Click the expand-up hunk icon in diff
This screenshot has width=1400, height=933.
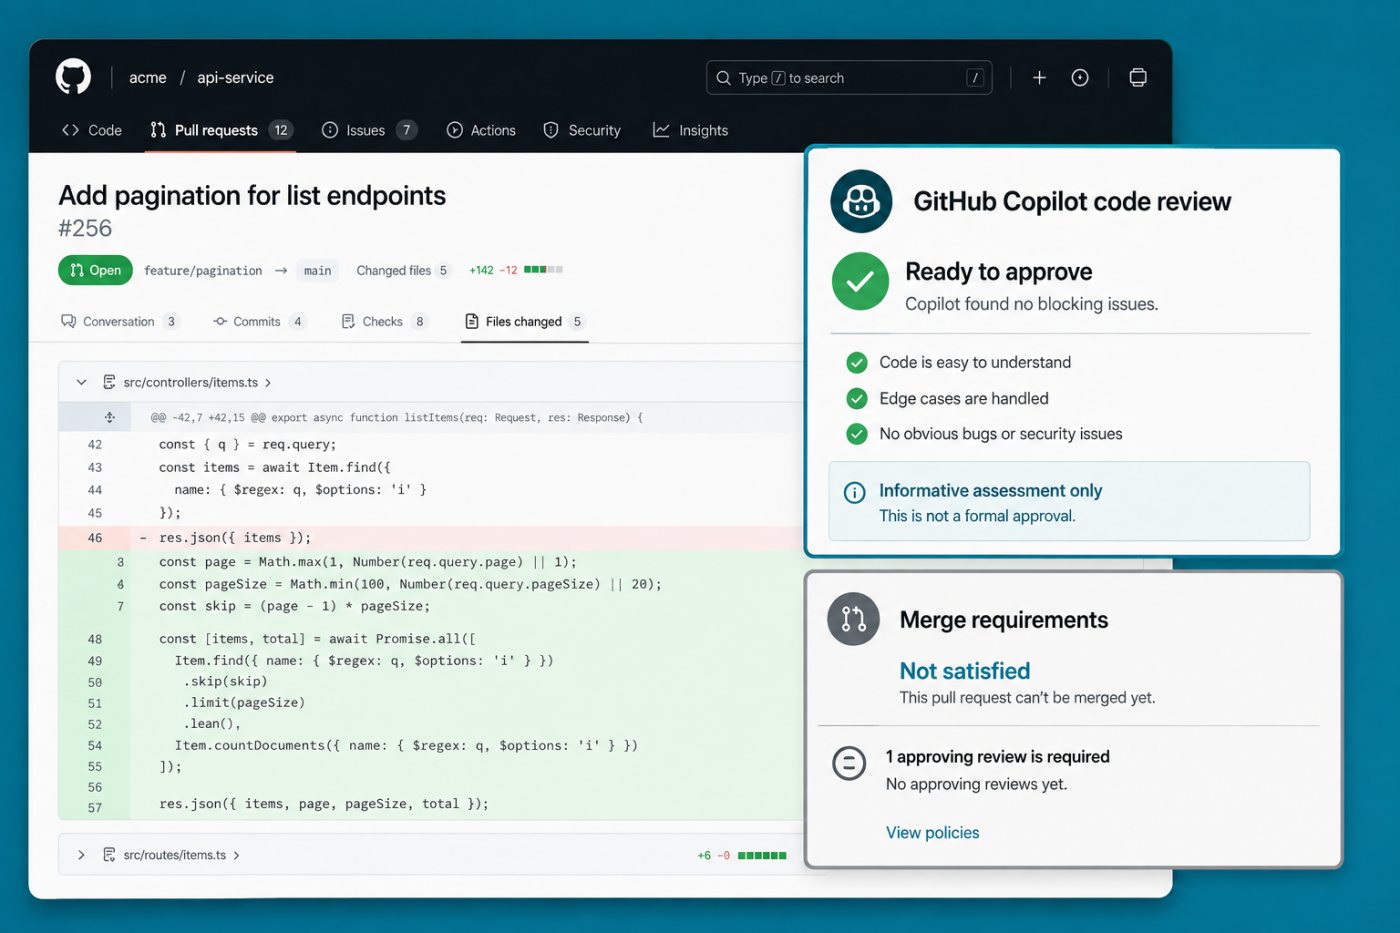tap(109, 417)
